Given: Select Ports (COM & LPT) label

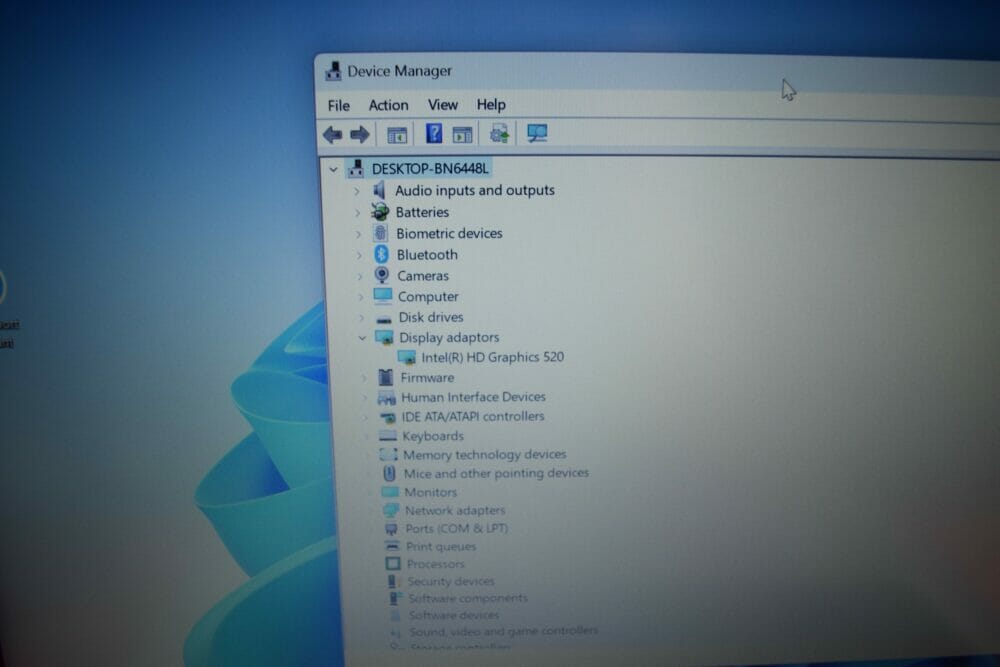Looking at the screenshot, I should click(457, 529).
